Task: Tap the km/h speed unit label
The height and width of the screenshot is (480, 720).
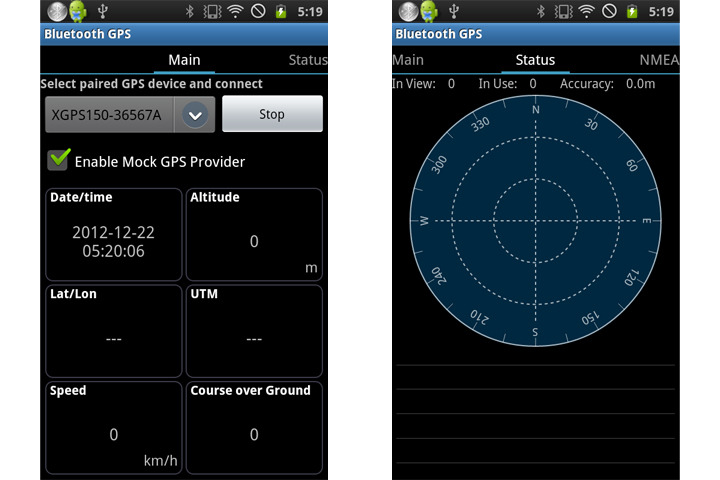Action: [160, 460]
